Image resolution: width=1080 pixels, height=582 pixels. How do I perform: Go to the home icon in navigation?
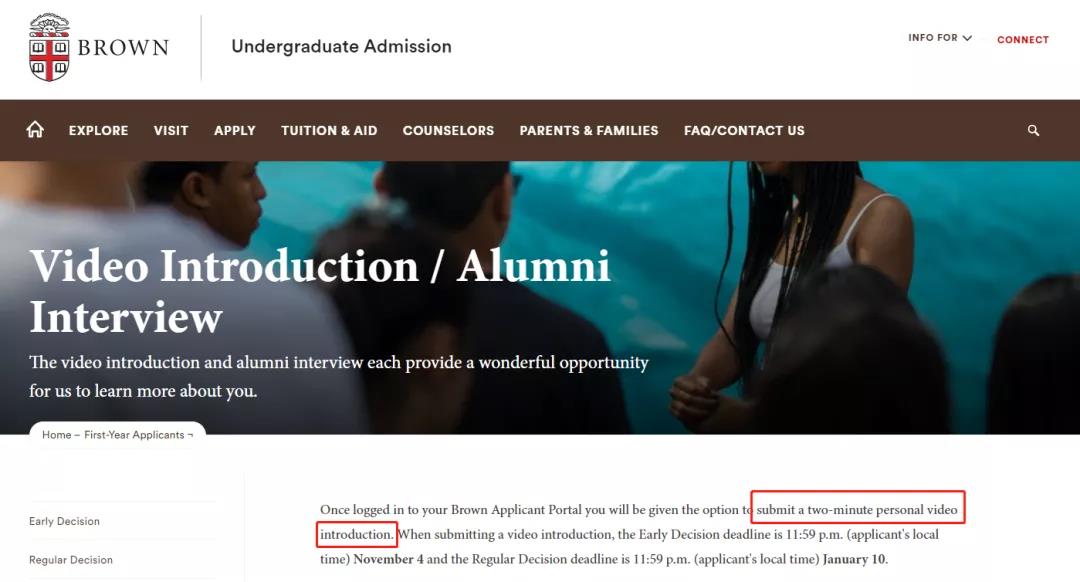(35, 130)
